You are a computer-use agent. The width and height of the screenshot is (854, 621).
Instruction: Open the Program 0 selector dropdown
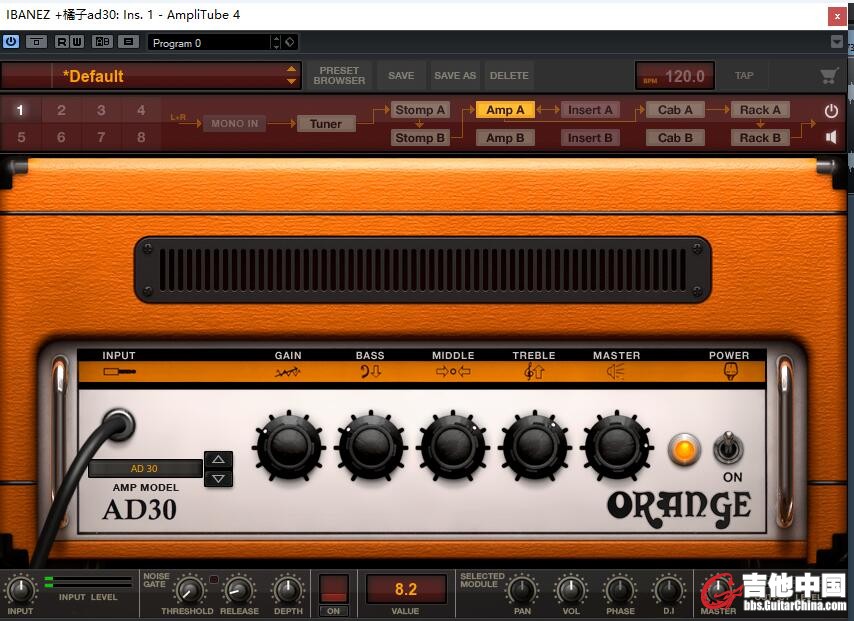pos(276,43)
